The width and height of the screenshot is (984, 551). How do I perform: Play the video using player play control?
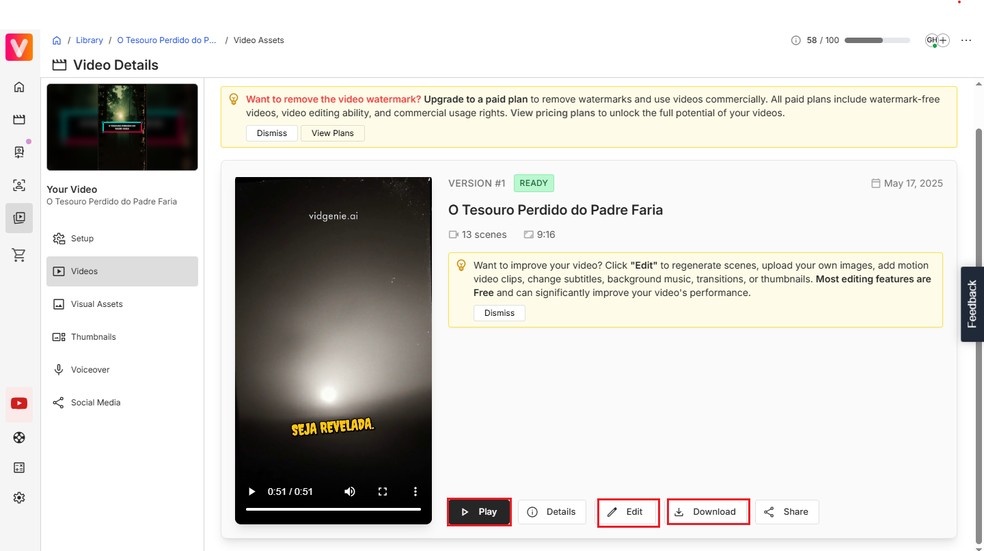(x=251, y=491)
